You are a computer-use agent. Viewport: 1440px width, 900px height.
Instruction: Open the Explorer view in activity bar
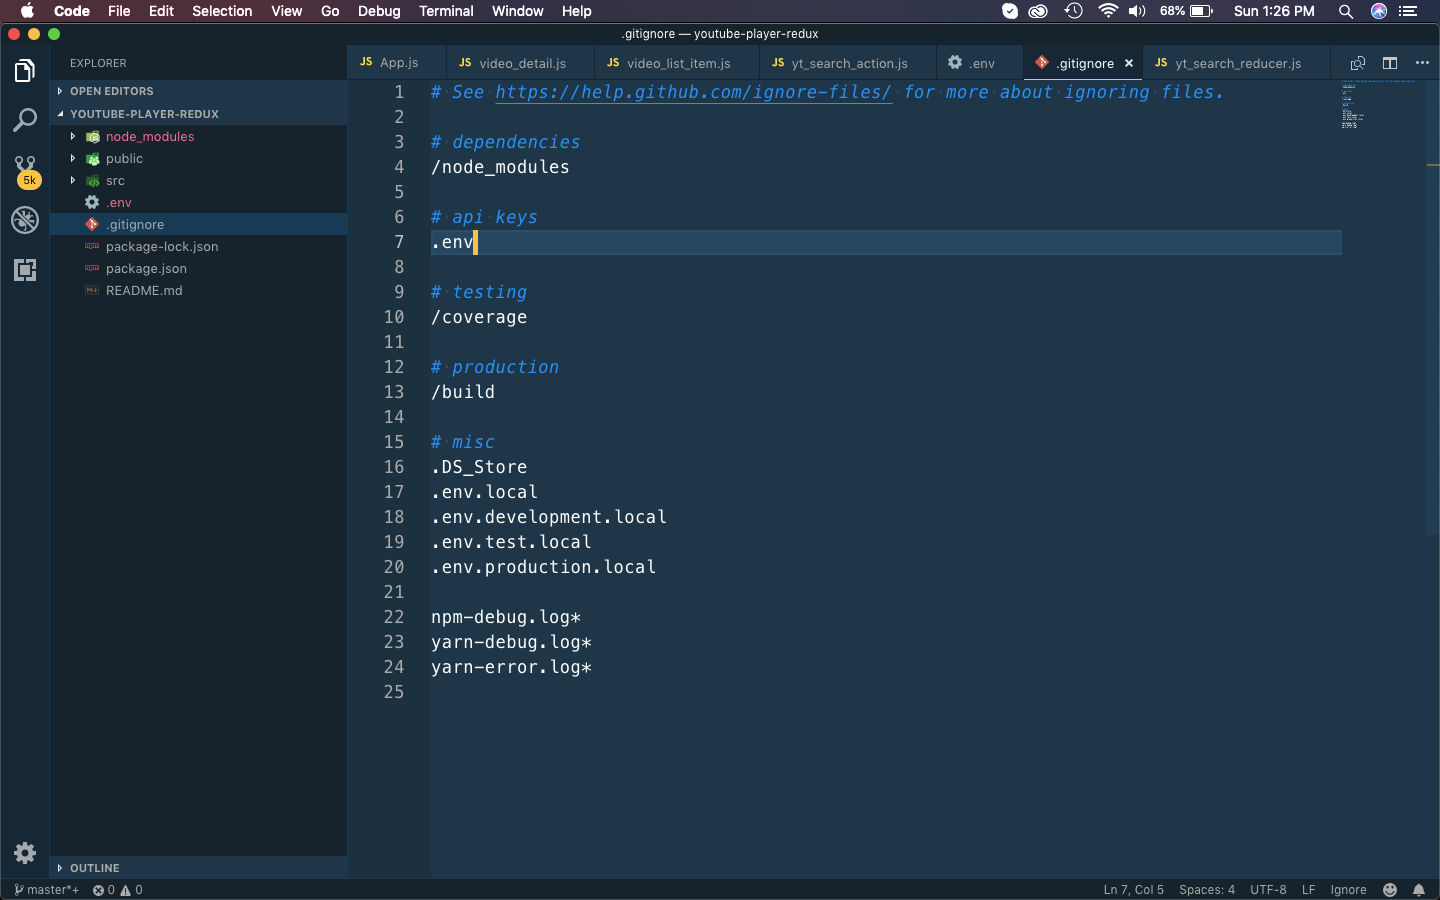tap(25, 71)
